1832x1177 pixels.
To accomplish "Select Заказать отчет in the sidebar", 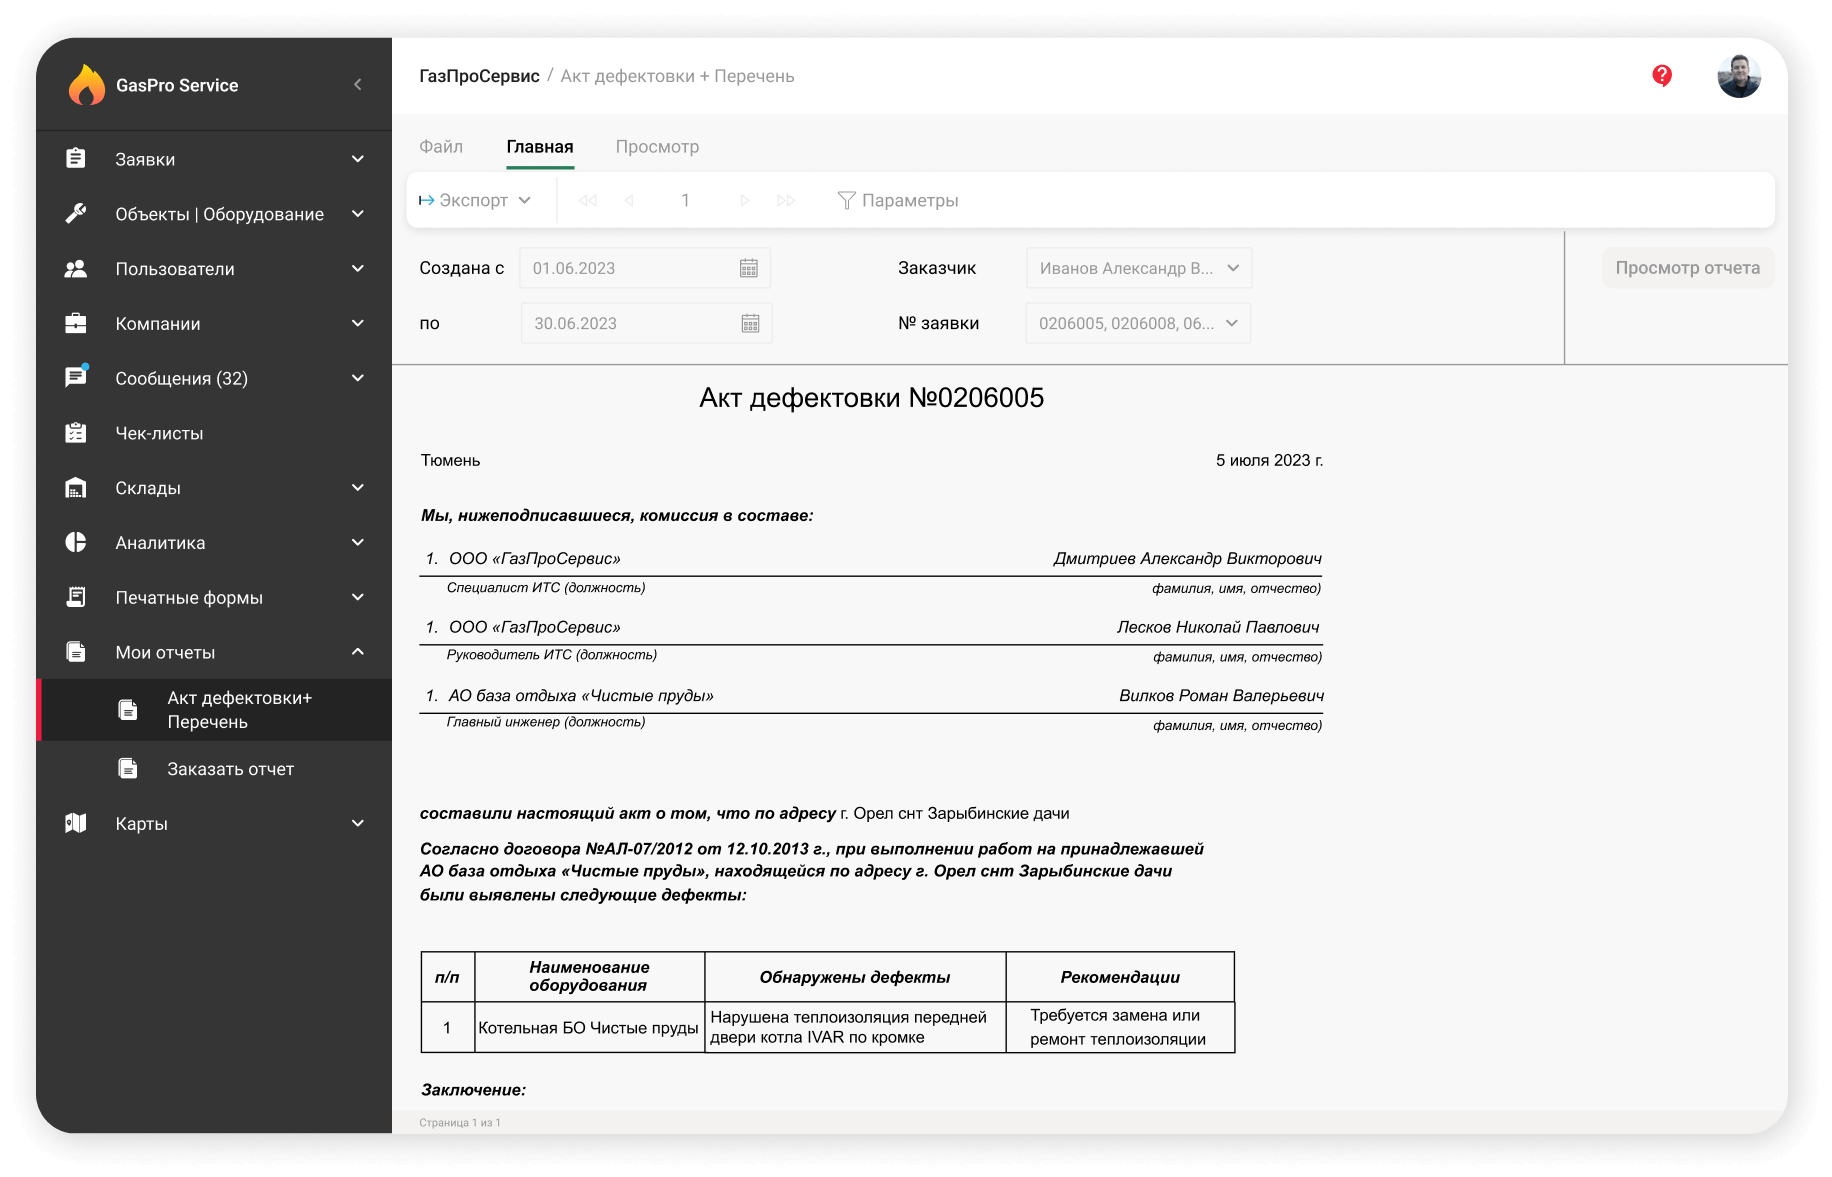I will (x=230, y=768).
